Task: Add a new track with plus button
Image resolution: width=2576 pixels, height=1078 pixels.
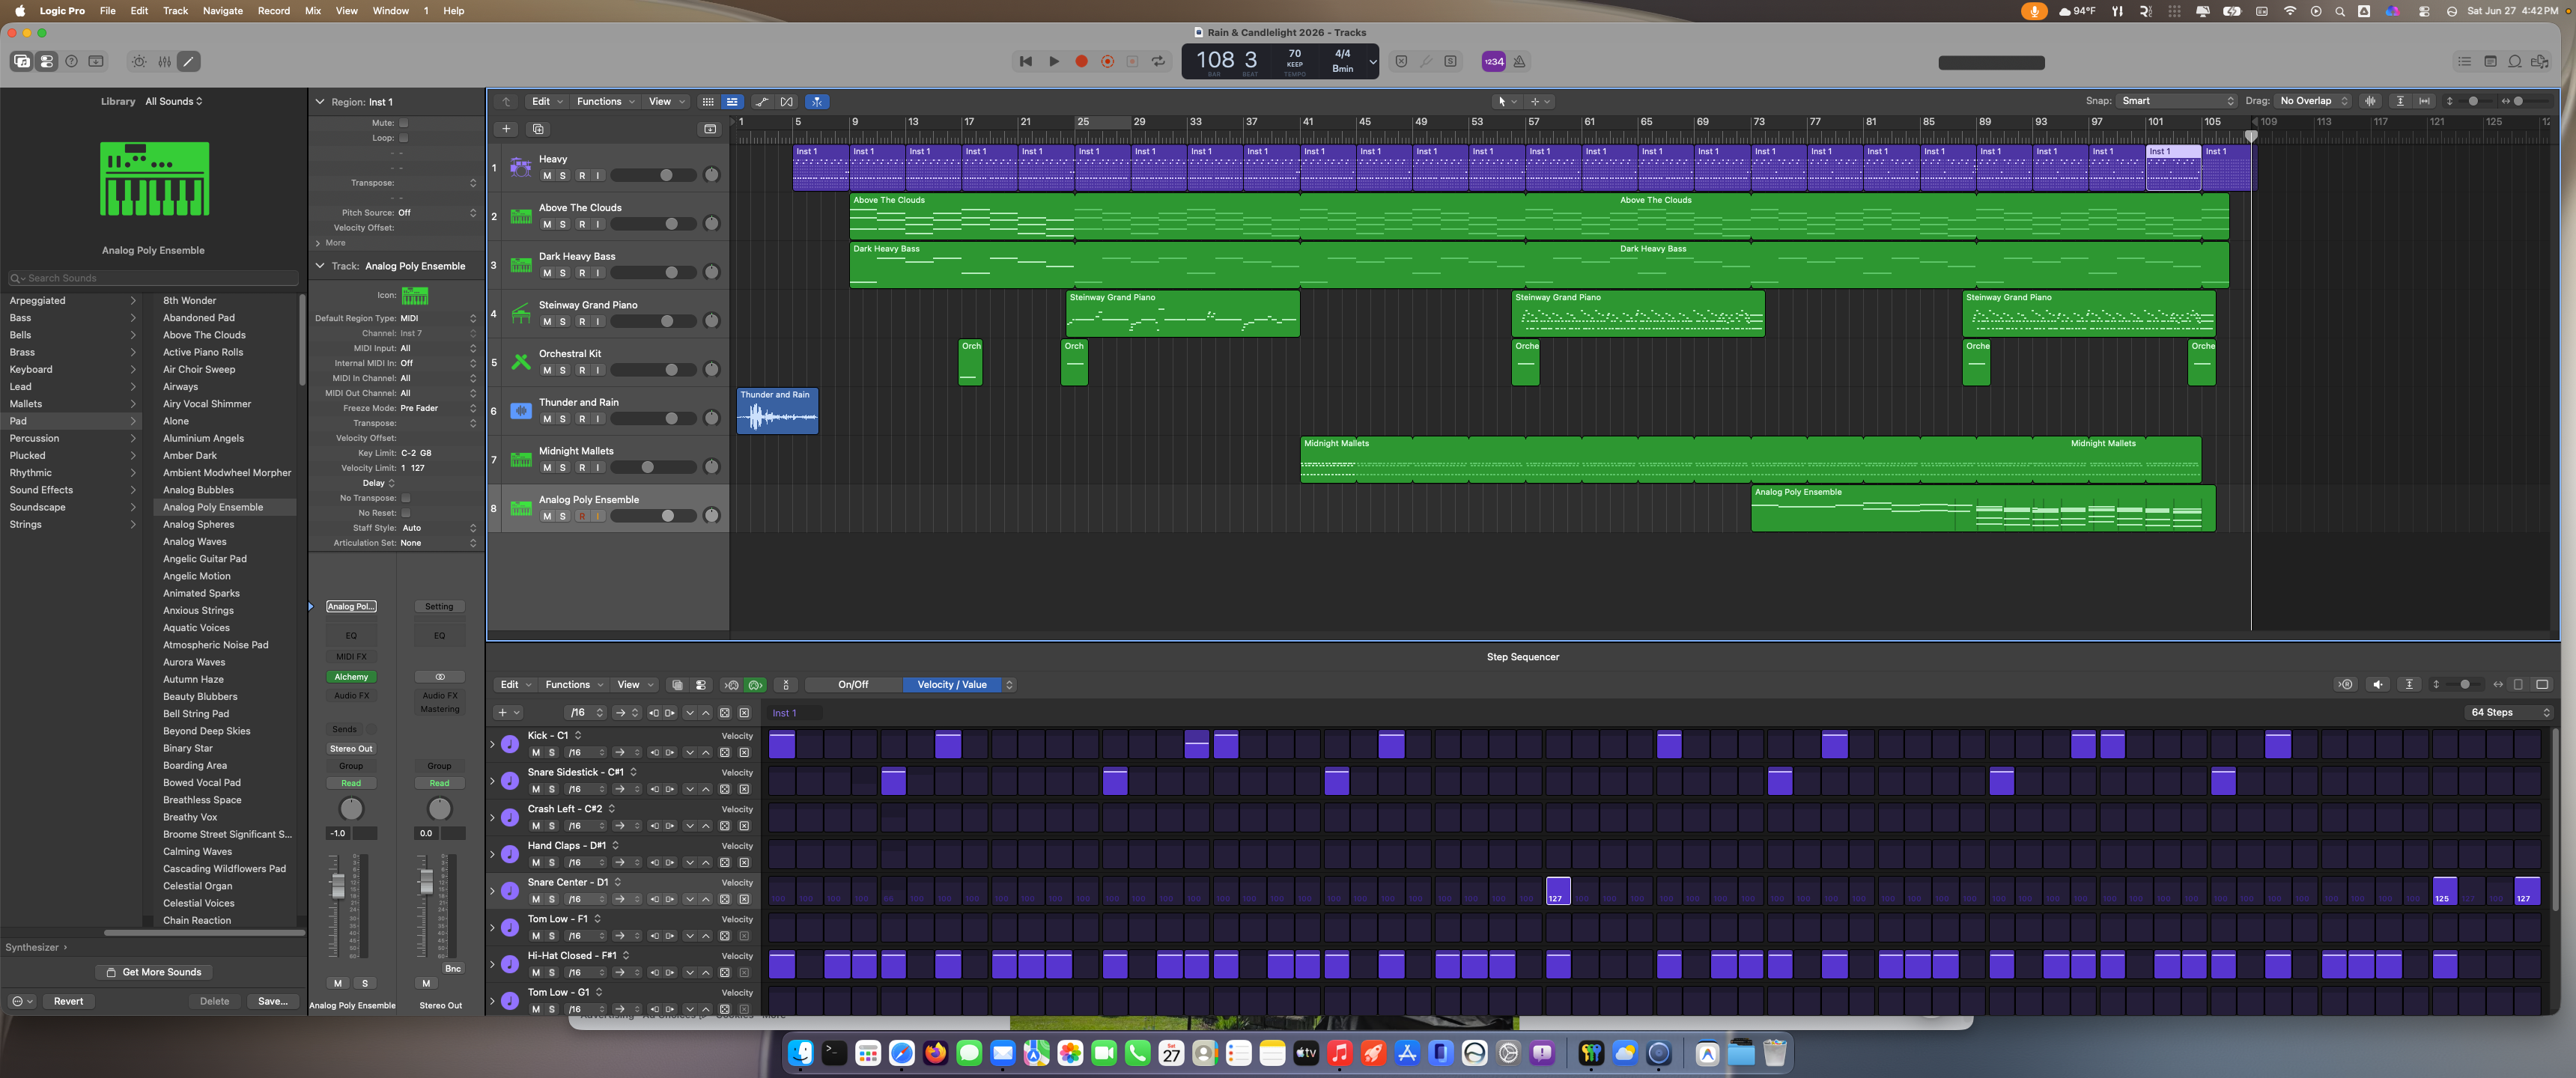Action: tap(506, 129)
